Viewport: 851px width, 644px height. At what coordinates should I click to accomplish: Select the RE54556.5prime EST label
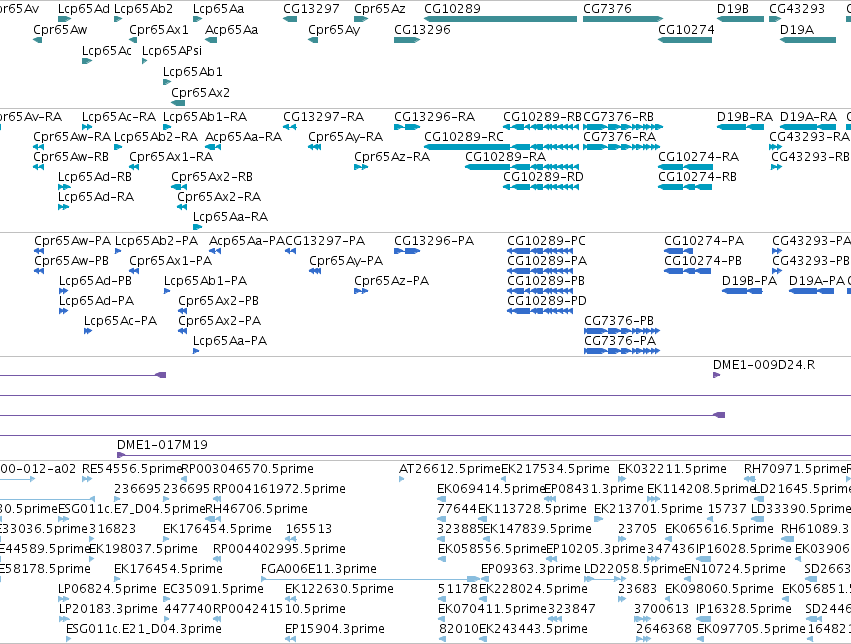(132, 469)
